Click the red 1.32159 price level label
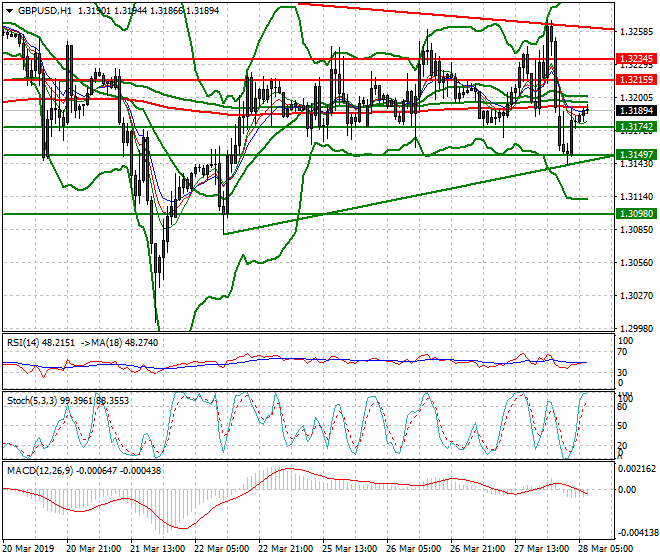Viewport: 660px width, 560px height. (x=636, y=79)
